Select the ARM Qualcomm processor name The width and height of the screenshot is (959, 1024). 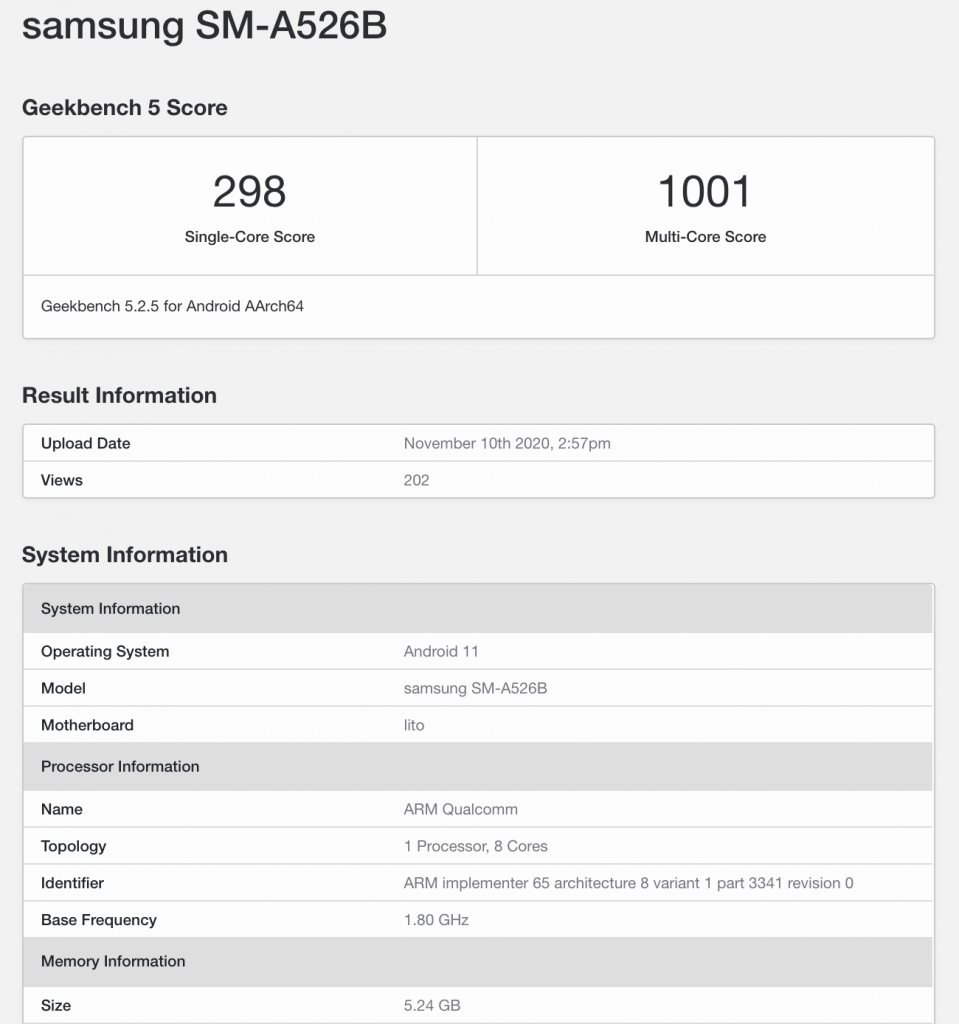click(x=460, y=809)
